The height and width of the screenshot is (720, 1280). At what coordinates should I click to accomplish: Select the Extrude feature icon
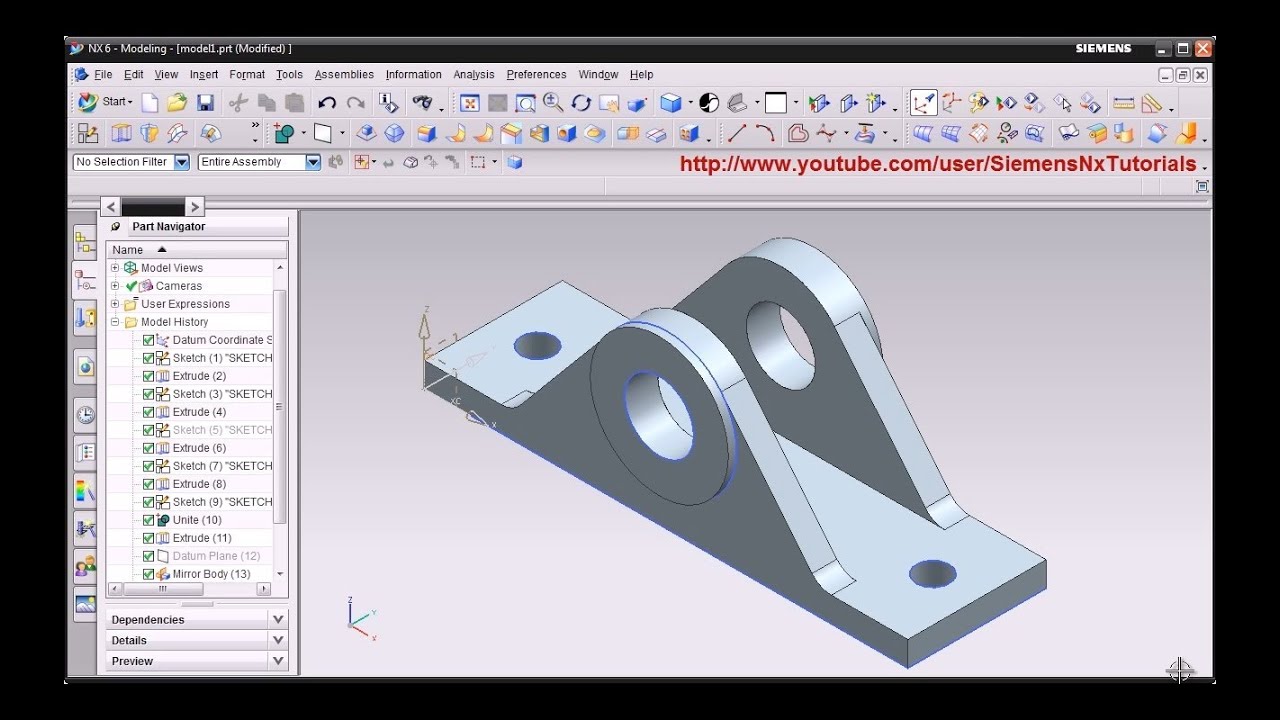[x=121, y=133]
